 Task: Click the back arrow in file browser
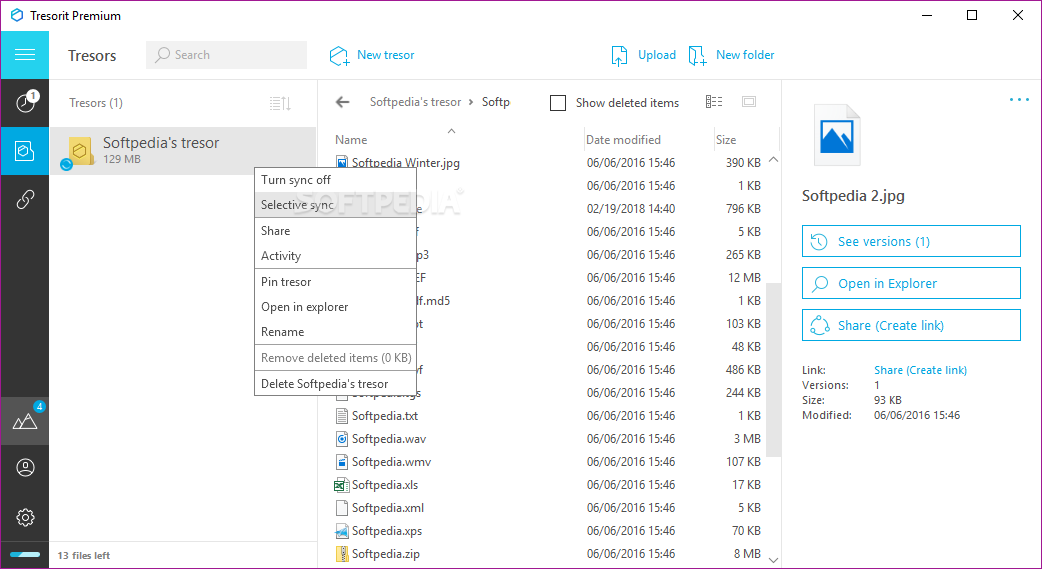coord(342,102)
